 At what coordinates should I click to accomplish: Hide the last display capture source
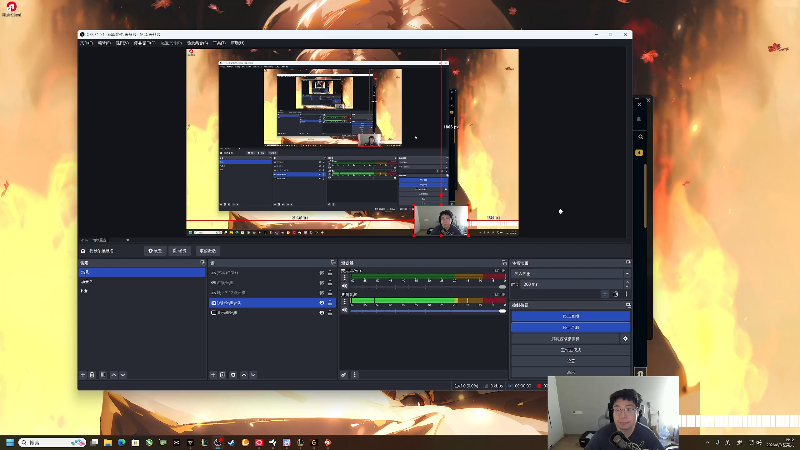point(321,313)
